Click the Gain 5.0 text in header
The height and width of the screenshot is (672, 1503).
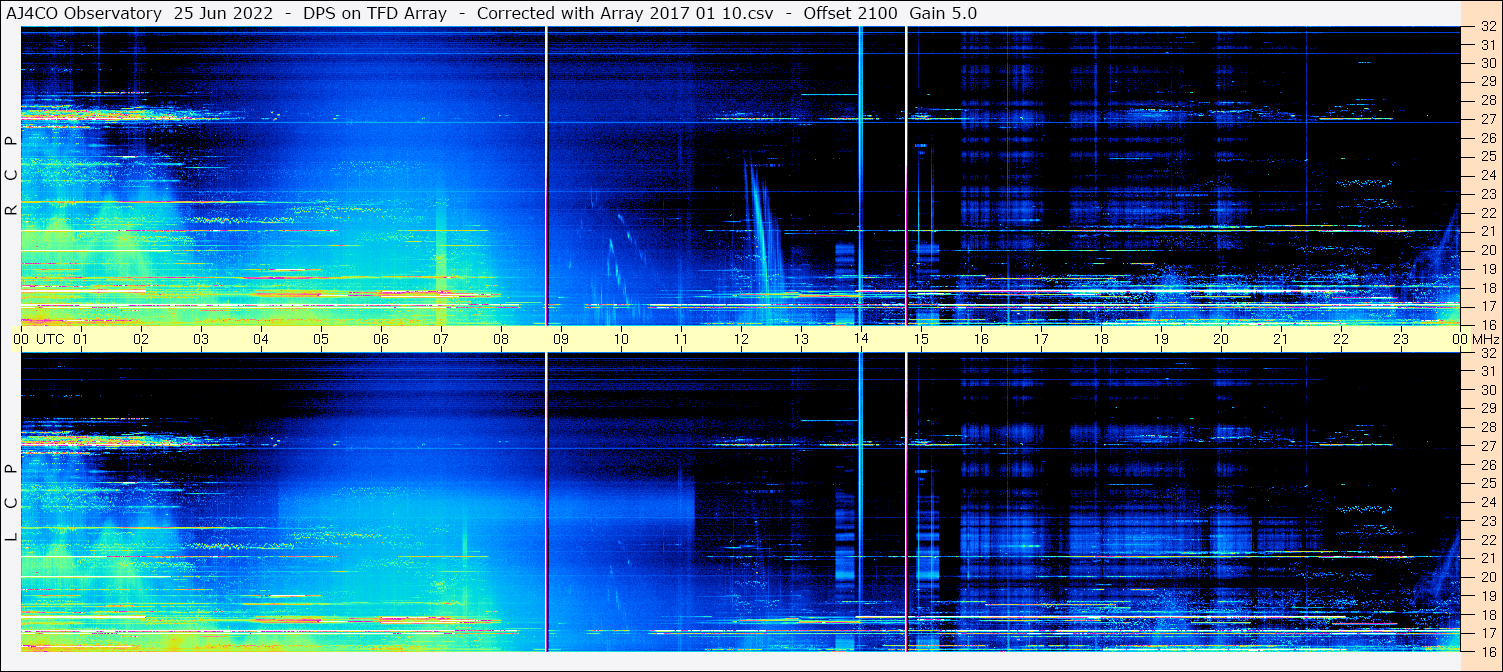[943, 13]
